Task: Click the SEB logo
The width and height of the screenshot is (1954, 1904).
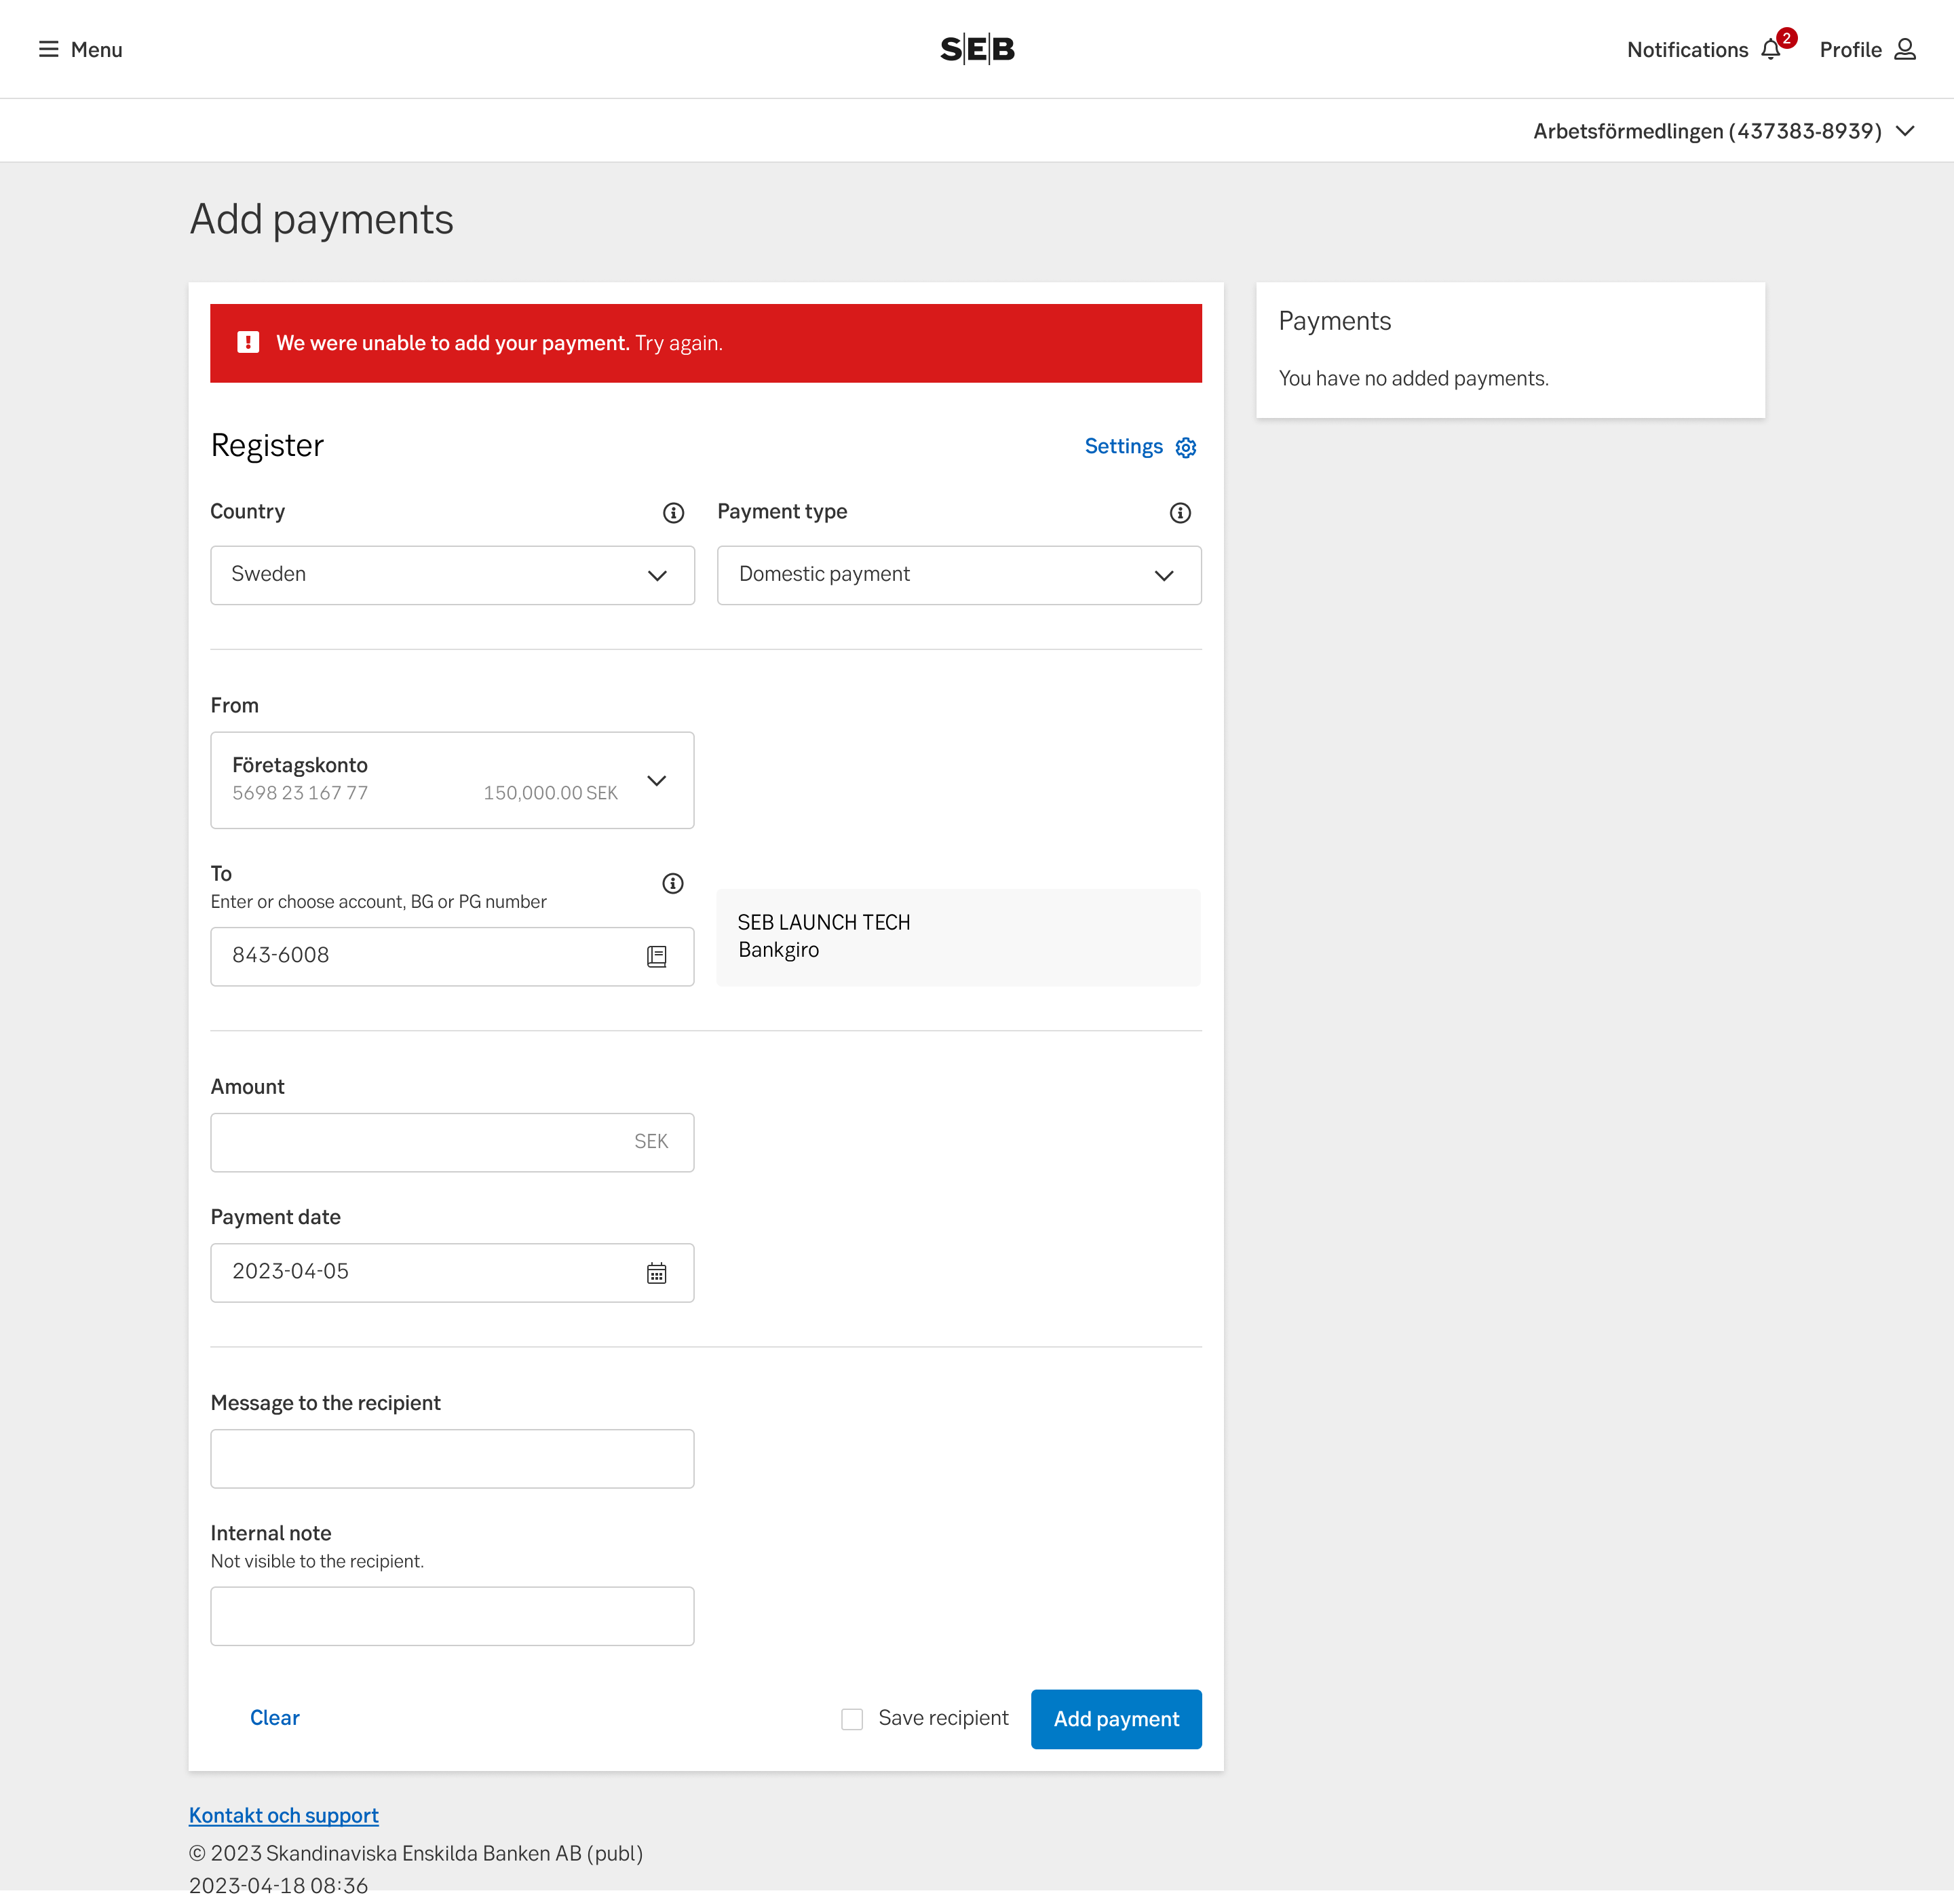Action: click(977, 49)
